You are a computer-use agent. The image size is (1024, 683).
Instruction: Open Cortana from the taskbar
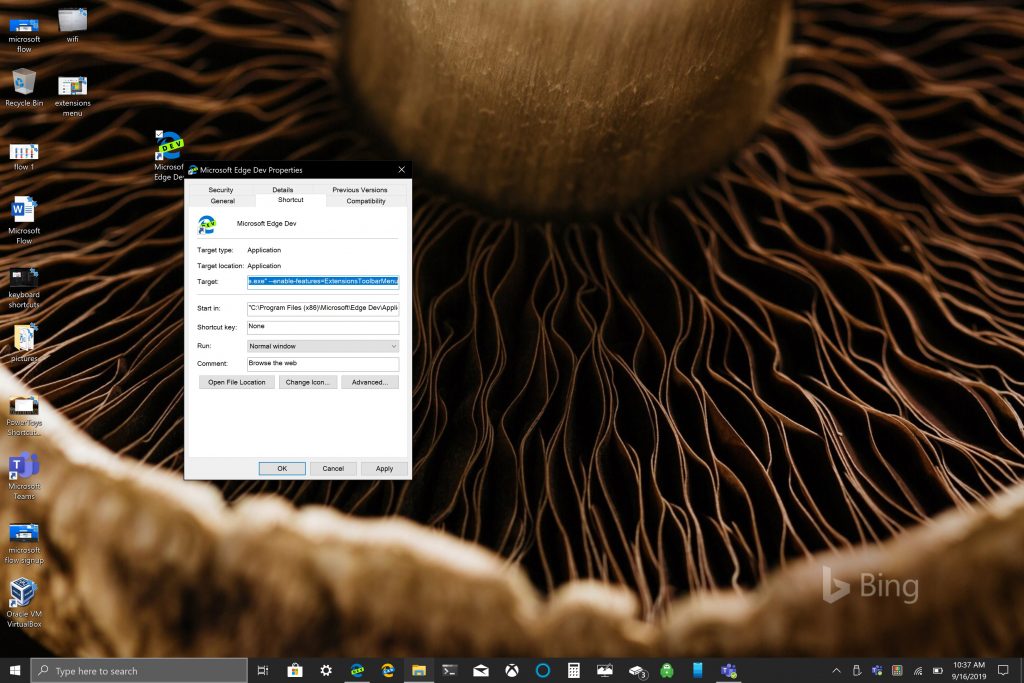tap(543, 670)
